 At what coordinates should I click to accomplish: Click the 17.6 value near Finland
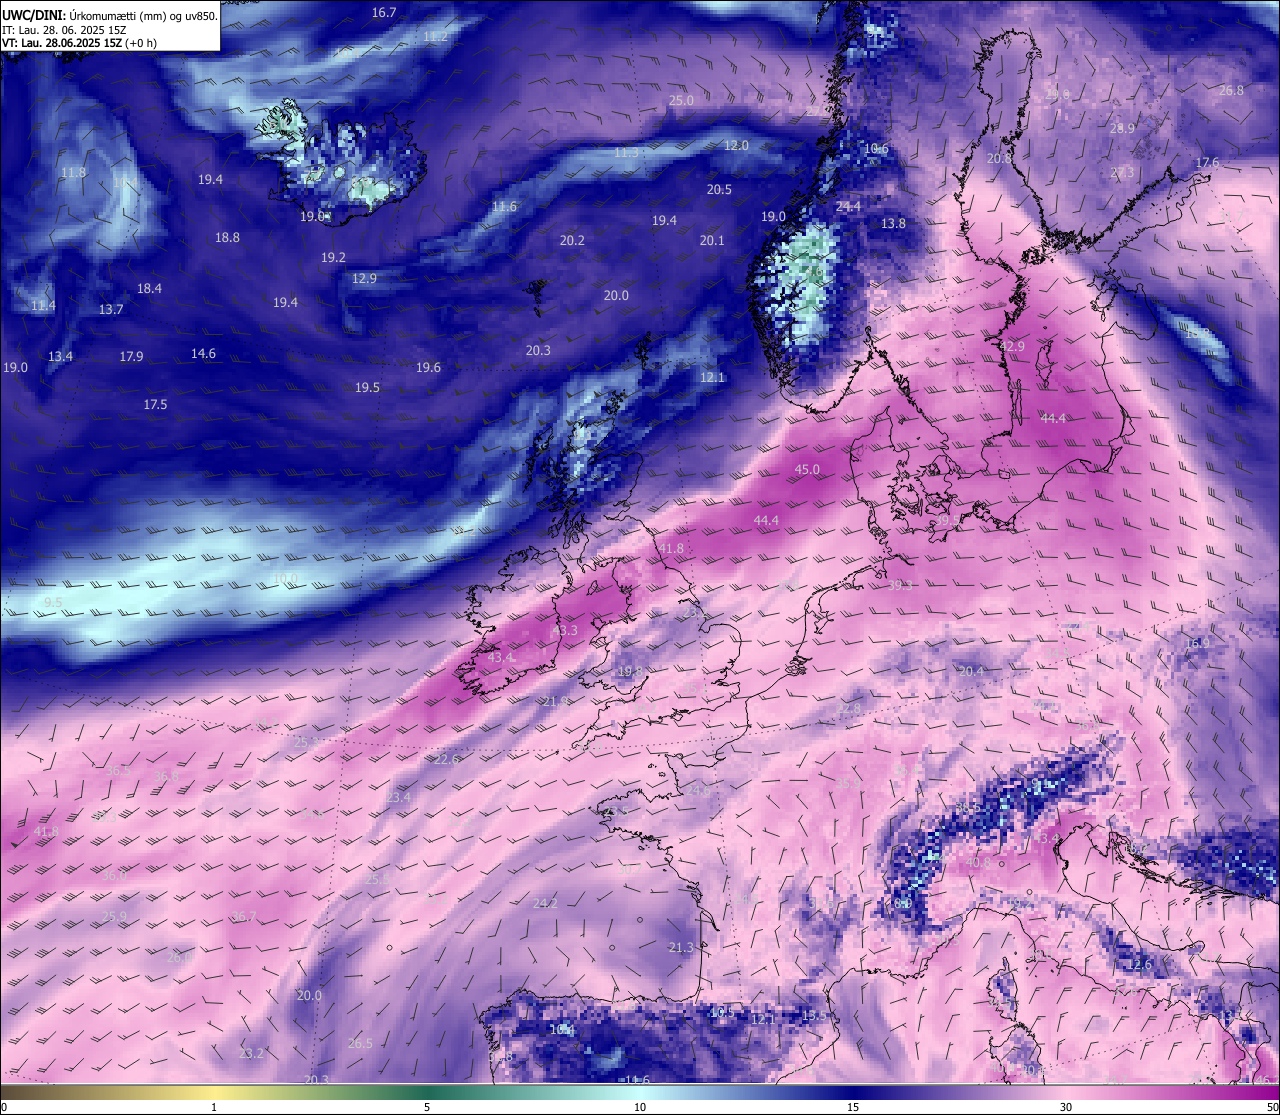click(1207, 162)
